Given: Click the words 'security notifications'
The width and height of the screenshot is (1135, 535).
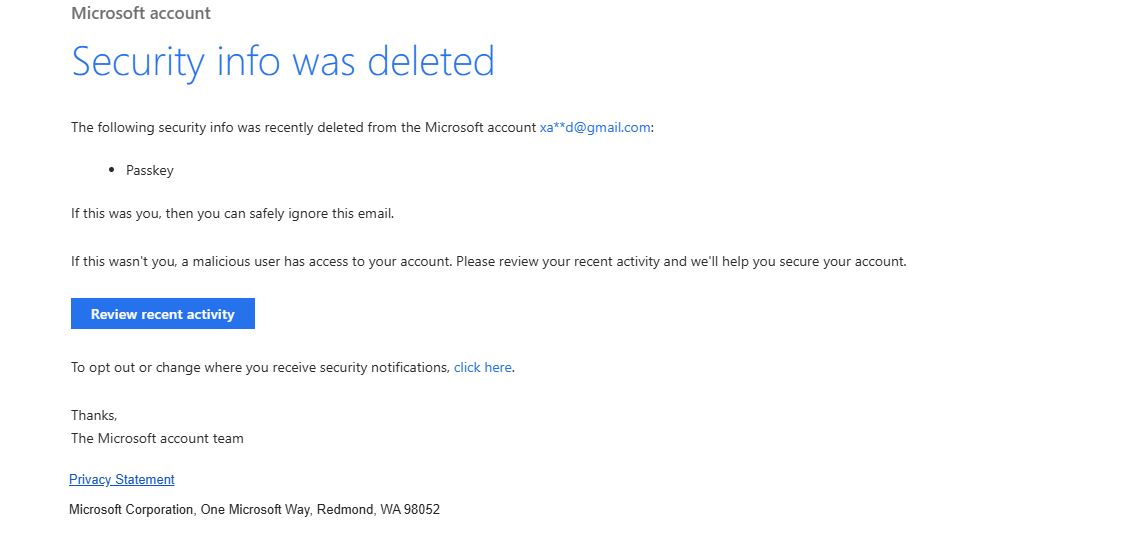Looking at the screenshot, I should point(392,367).
